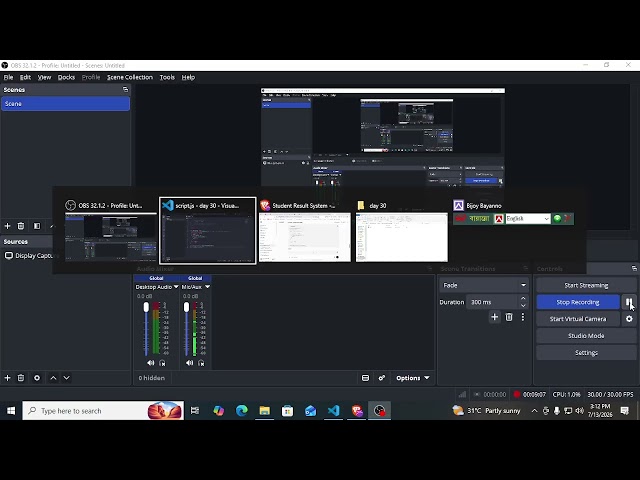This screenshot has width=640, height=480.
Task: Move the source down with the arrow icon
Action: pyautogui.click(x=67, y=378)
